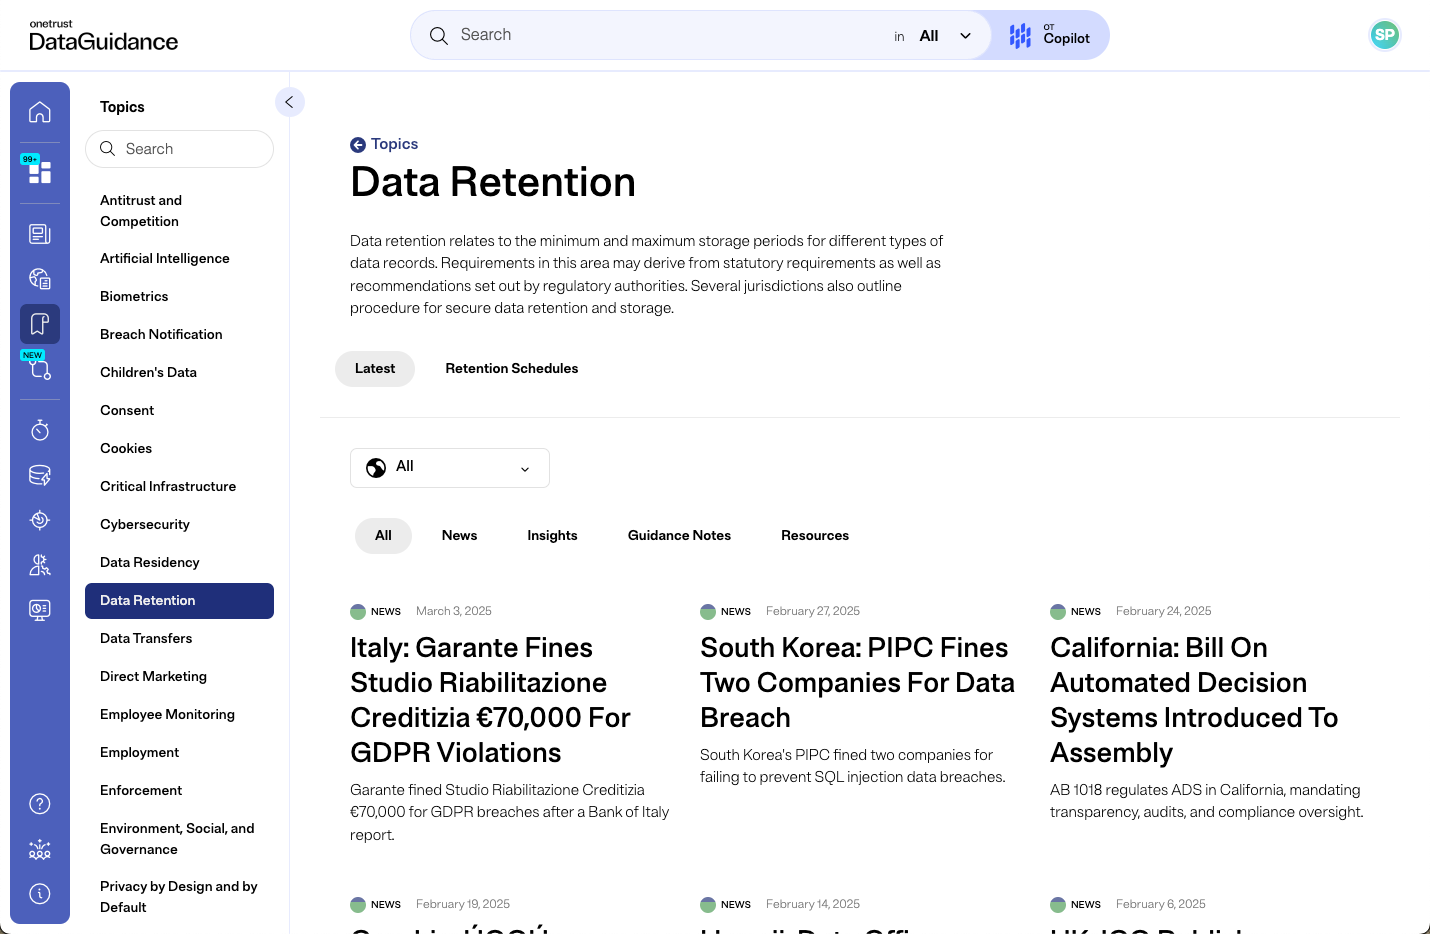The width and height of the screenshot is (1430, 934).
Task: Open the database icon in the sidebar
Action: 40,475
